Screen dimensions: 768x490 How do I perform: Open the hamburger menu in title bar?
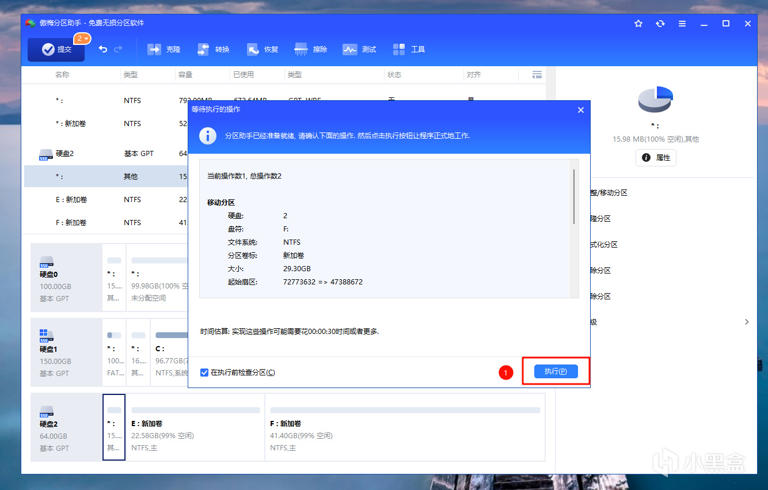(682, 24)
